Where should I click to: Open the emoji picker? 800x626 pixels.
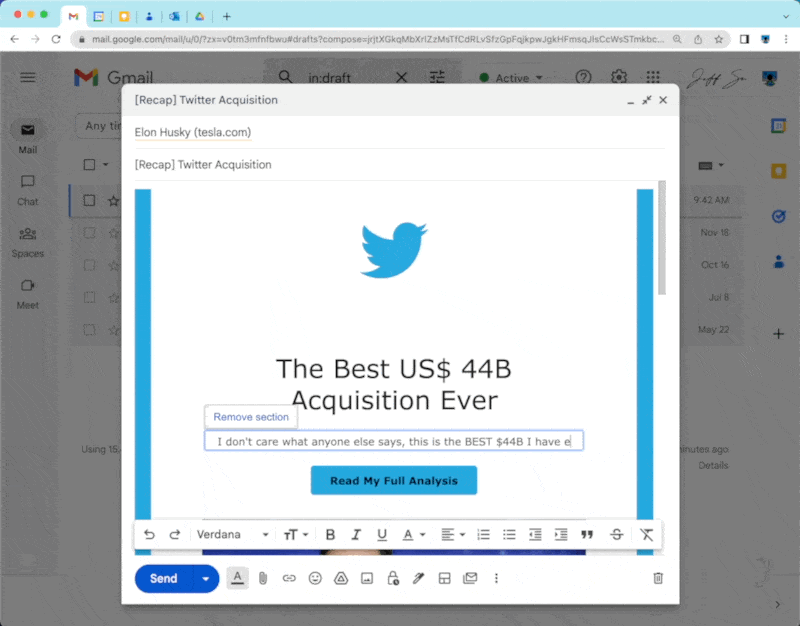tap(315, 578)
